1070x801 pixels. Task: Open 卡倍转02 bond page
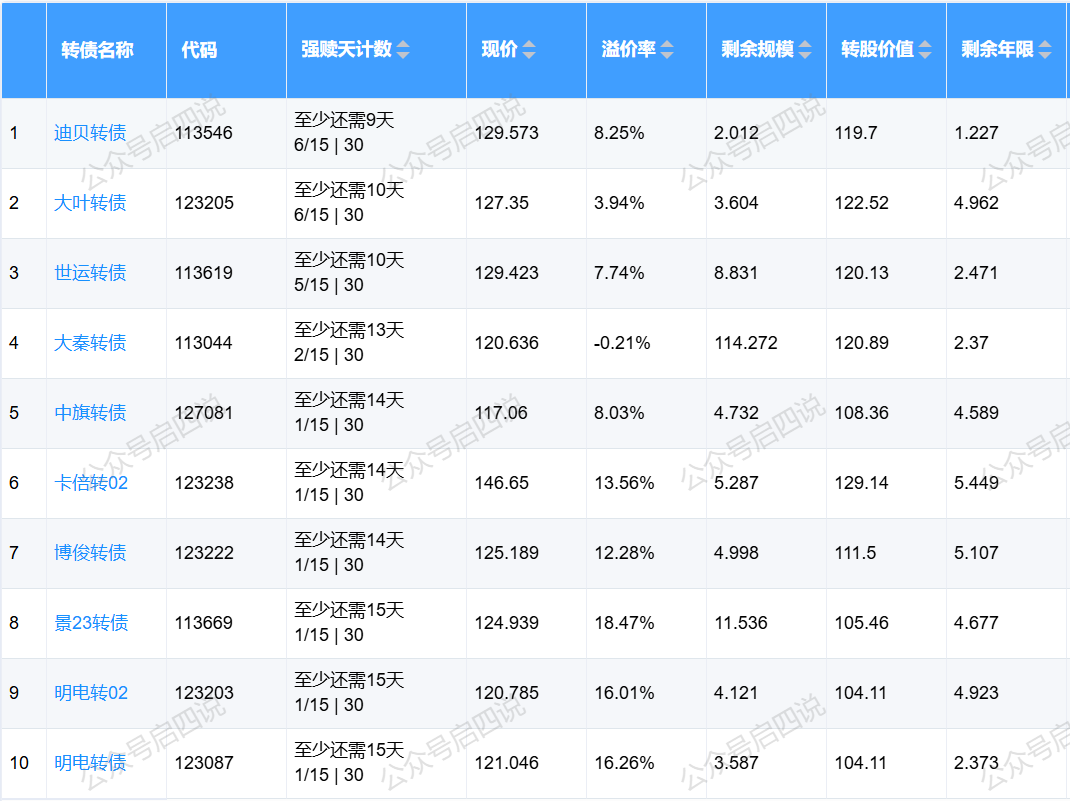91,483
